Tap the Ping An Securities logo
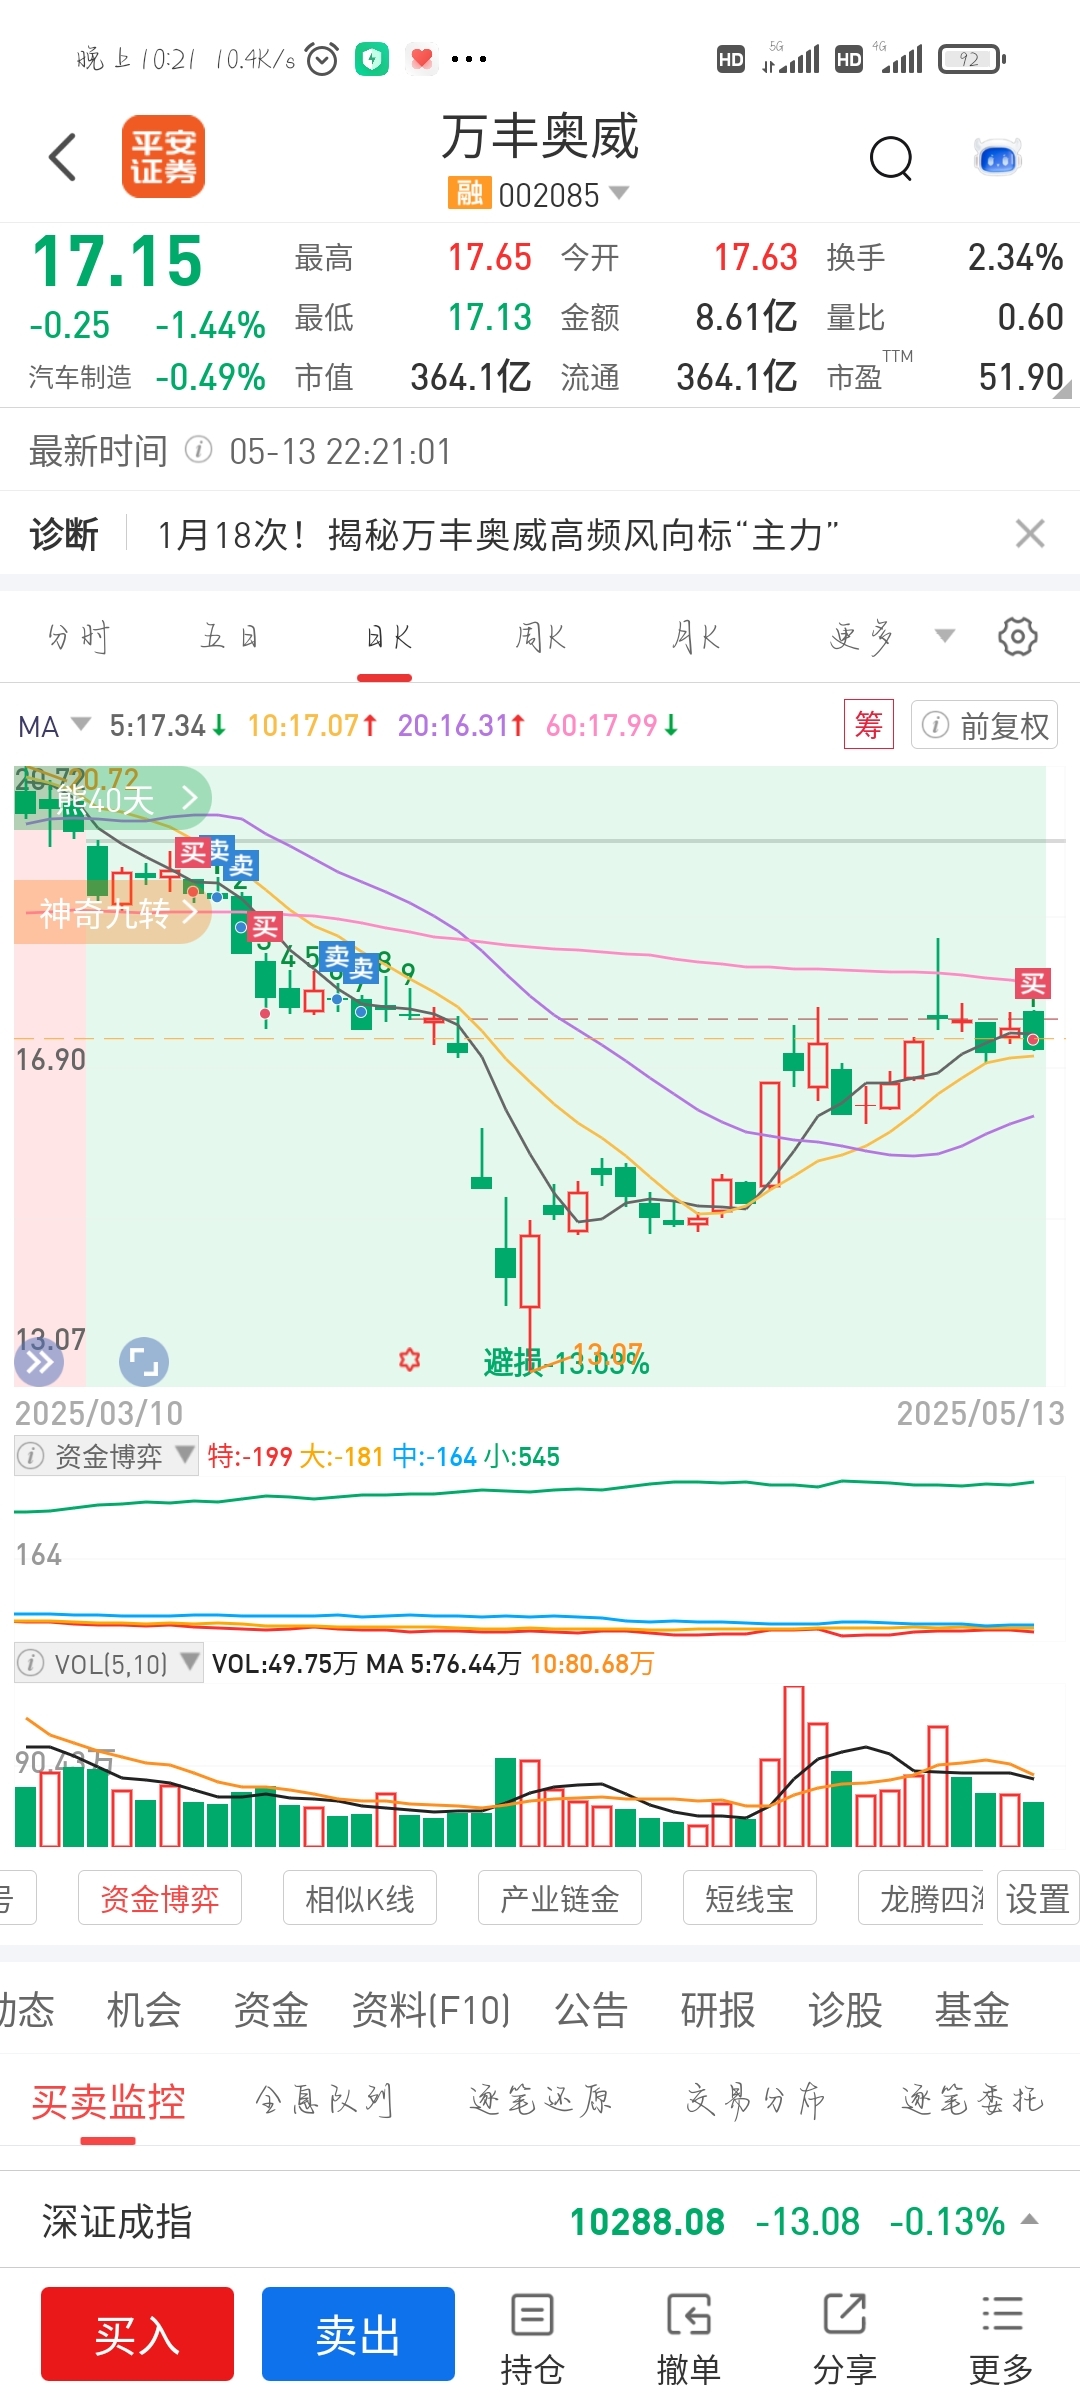 tap(163, 156)
